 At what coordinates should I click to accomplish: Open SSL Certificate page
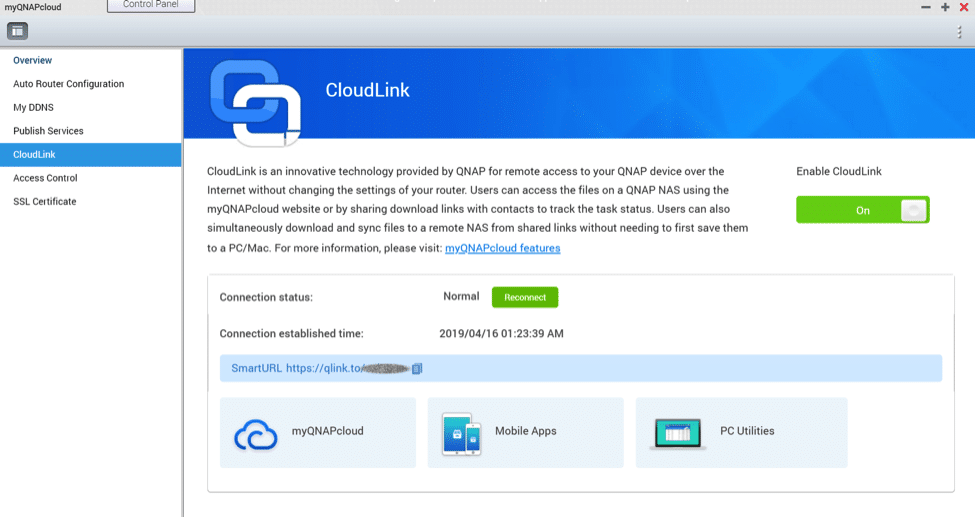pos(91,202)
